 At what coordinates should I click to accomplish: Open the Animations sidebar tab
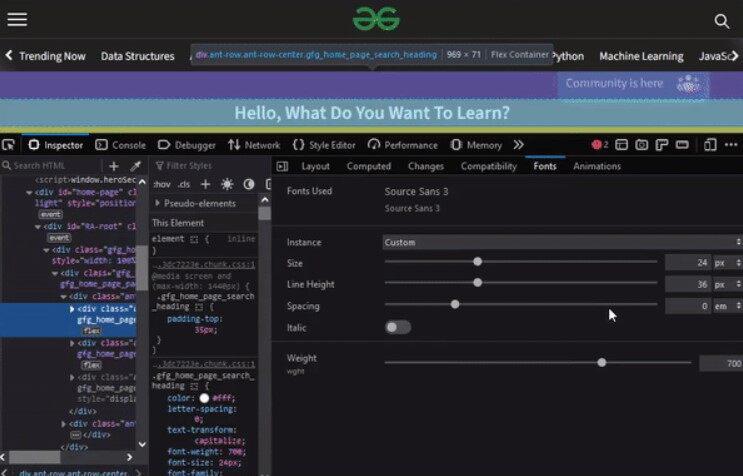[x=597, y=166]
